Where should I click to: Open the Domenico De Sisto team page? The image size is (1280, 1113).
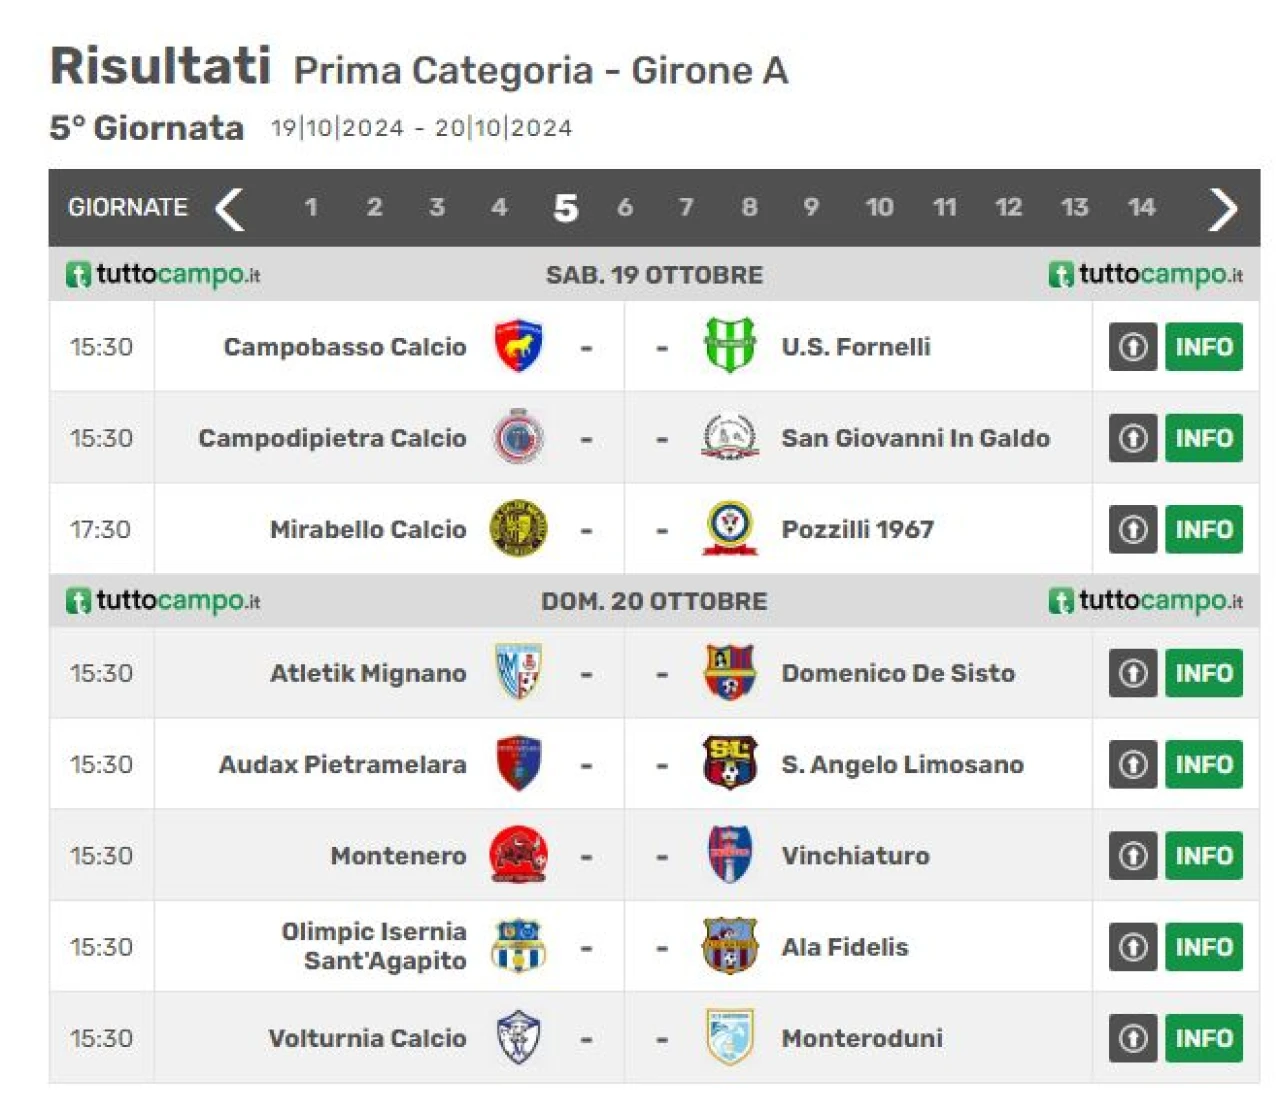pyautogui.click(x=898, y=673)
